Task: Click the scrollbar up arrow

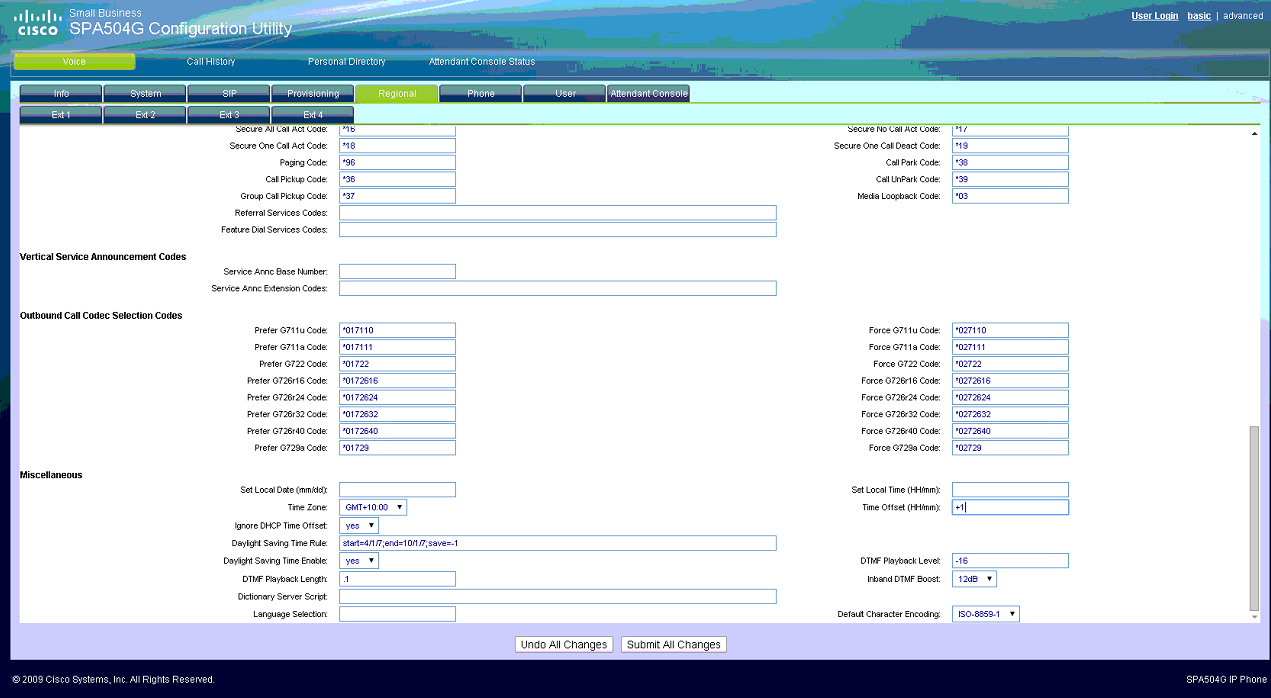Action: point(1255,134)
